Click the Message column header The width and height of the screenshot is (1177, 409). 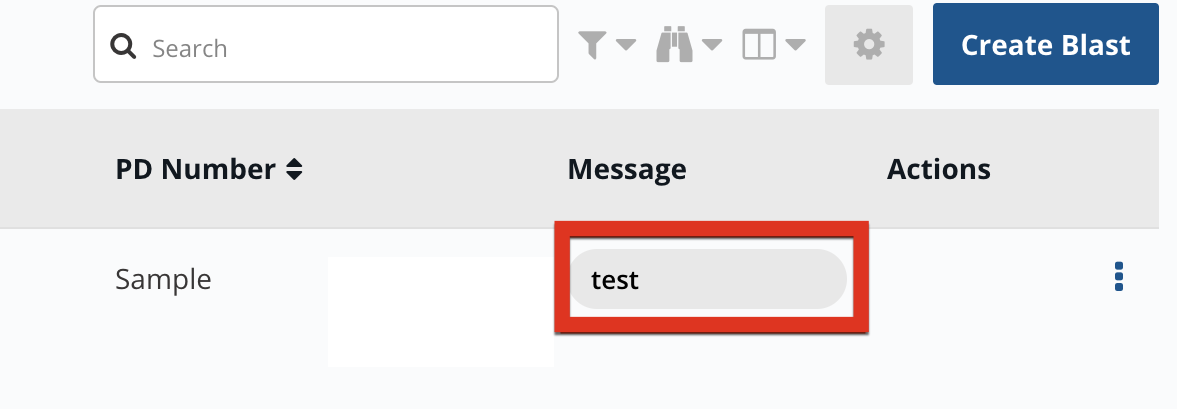(x=627, y=170)
